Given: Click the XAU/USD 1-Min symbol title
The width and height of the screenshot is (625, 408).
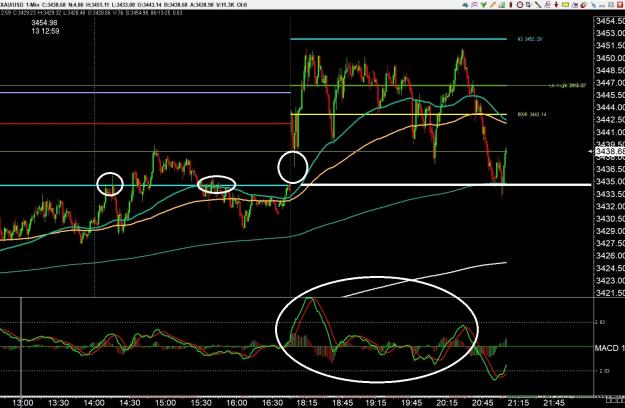Looking at the screenshot, I should coord(20,5).
